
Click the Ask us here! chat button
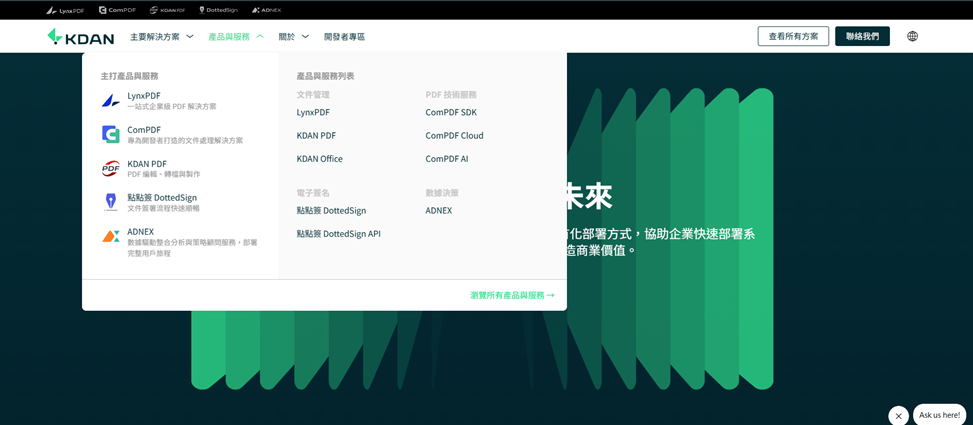[x=939, y=415]
